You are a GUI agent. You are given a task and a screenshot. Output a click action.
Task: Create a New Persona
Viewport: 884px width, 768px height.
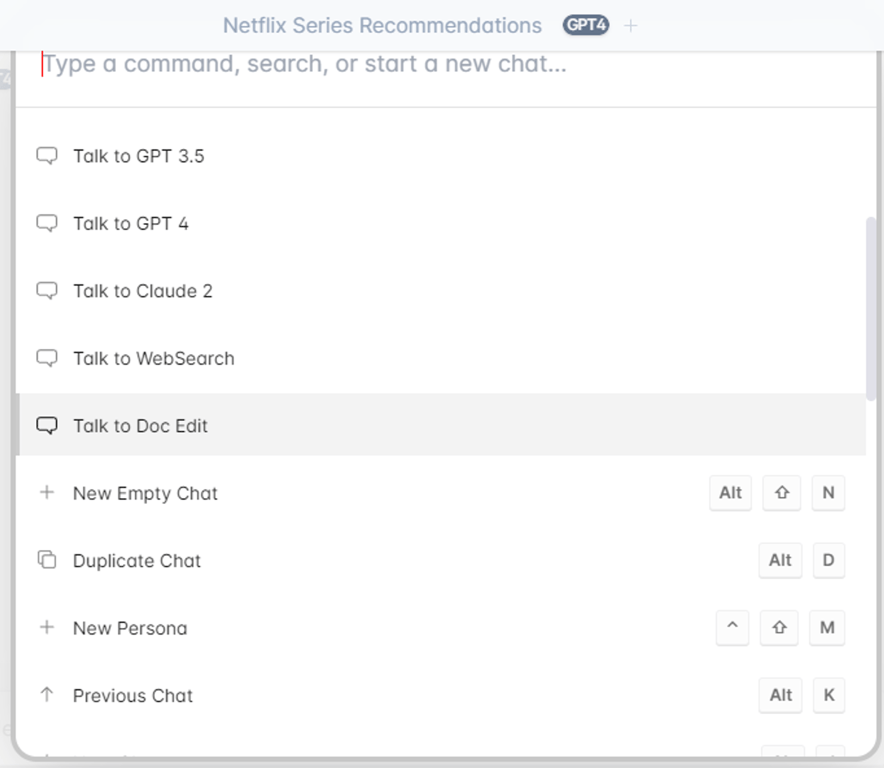pyautogui.click(x=130, y=628)
